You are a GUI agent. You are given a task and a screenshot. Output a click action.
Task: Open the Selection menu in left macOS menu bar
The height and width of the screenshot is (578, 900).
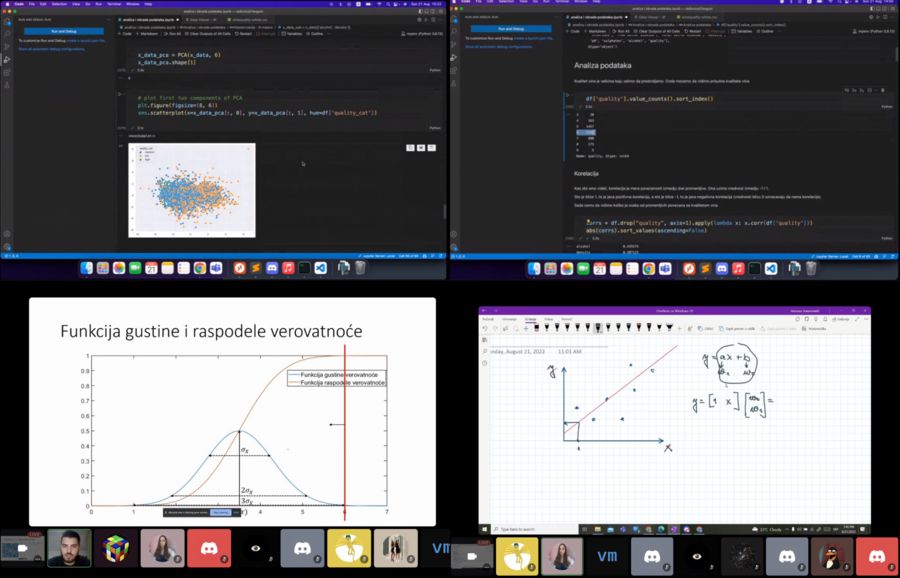click(57, 3)
